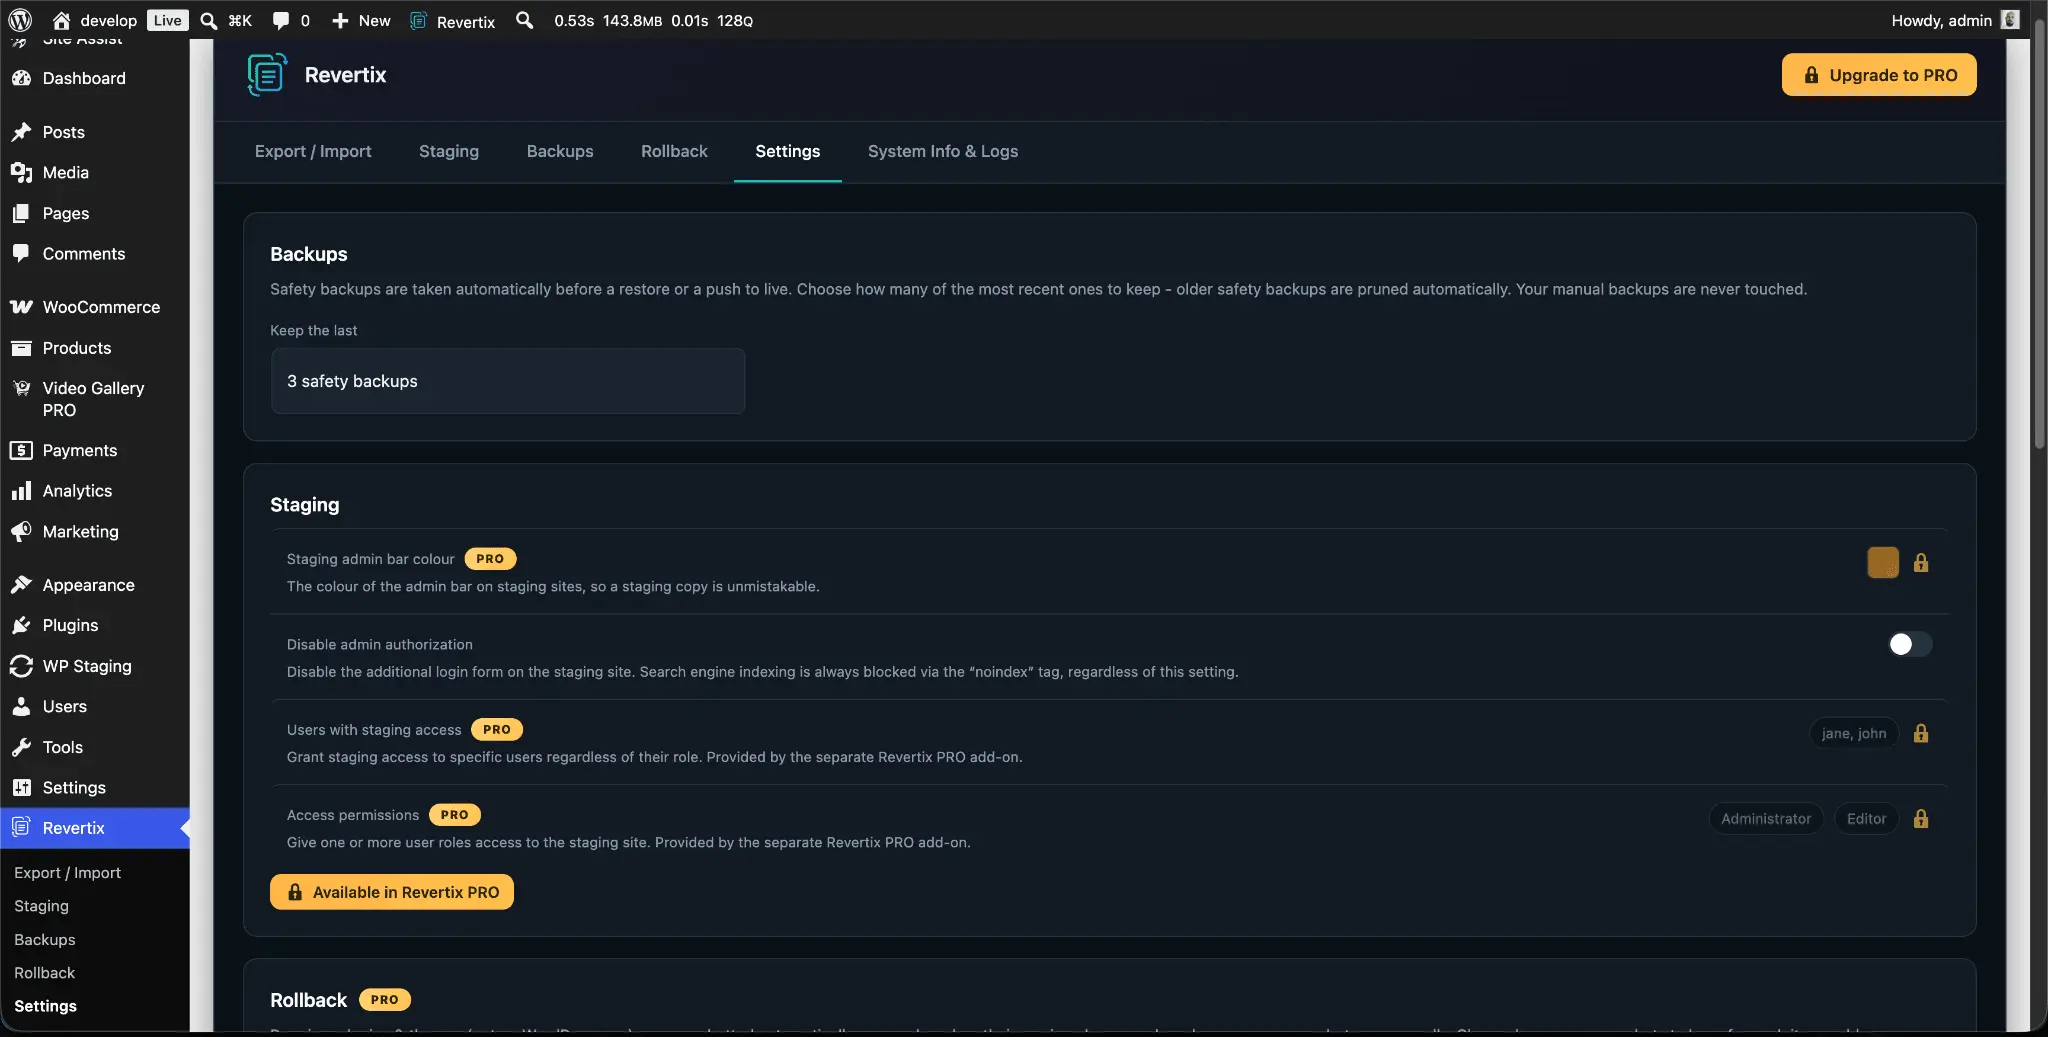Click lock icon next to jane, john
Image resolution: width=2048 pixels, height=1037 pixels.
[1921, 733]
